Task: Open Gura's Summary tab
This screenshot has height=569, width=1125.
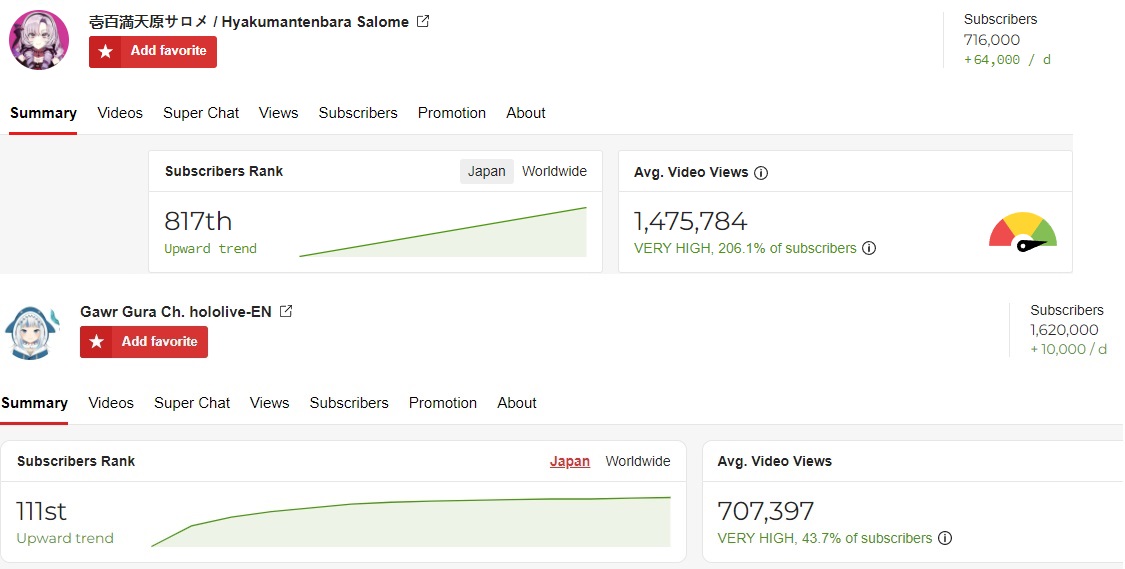Action: coord(34,403)
